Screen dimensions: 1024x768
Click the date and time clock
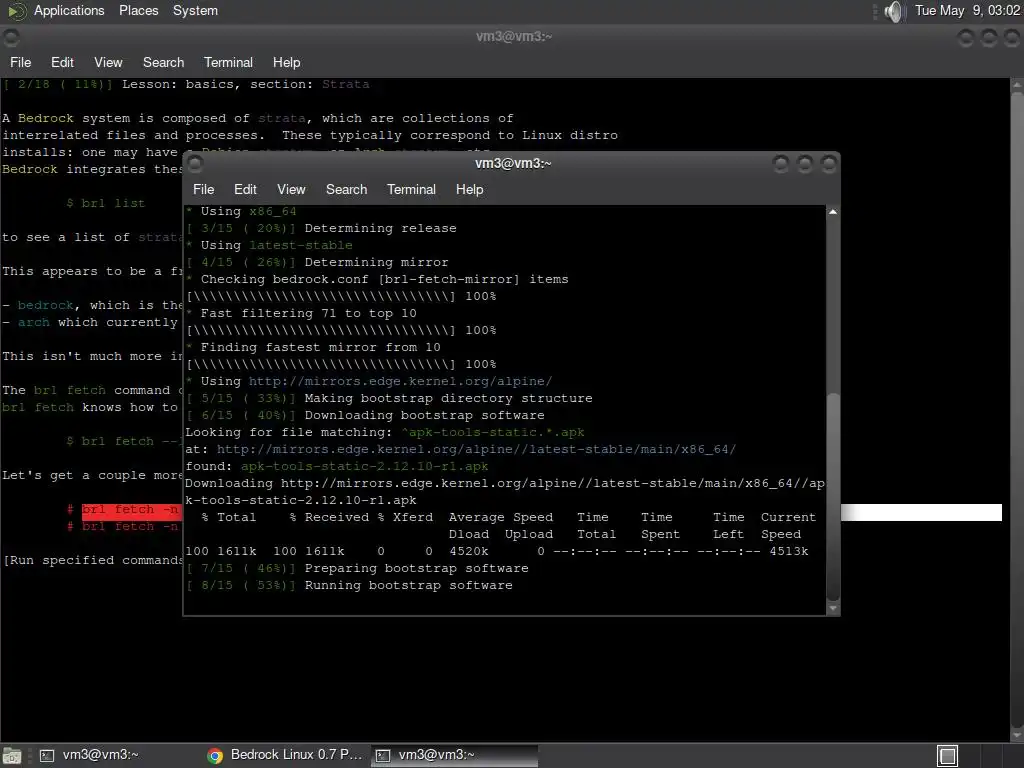[967, 10]
